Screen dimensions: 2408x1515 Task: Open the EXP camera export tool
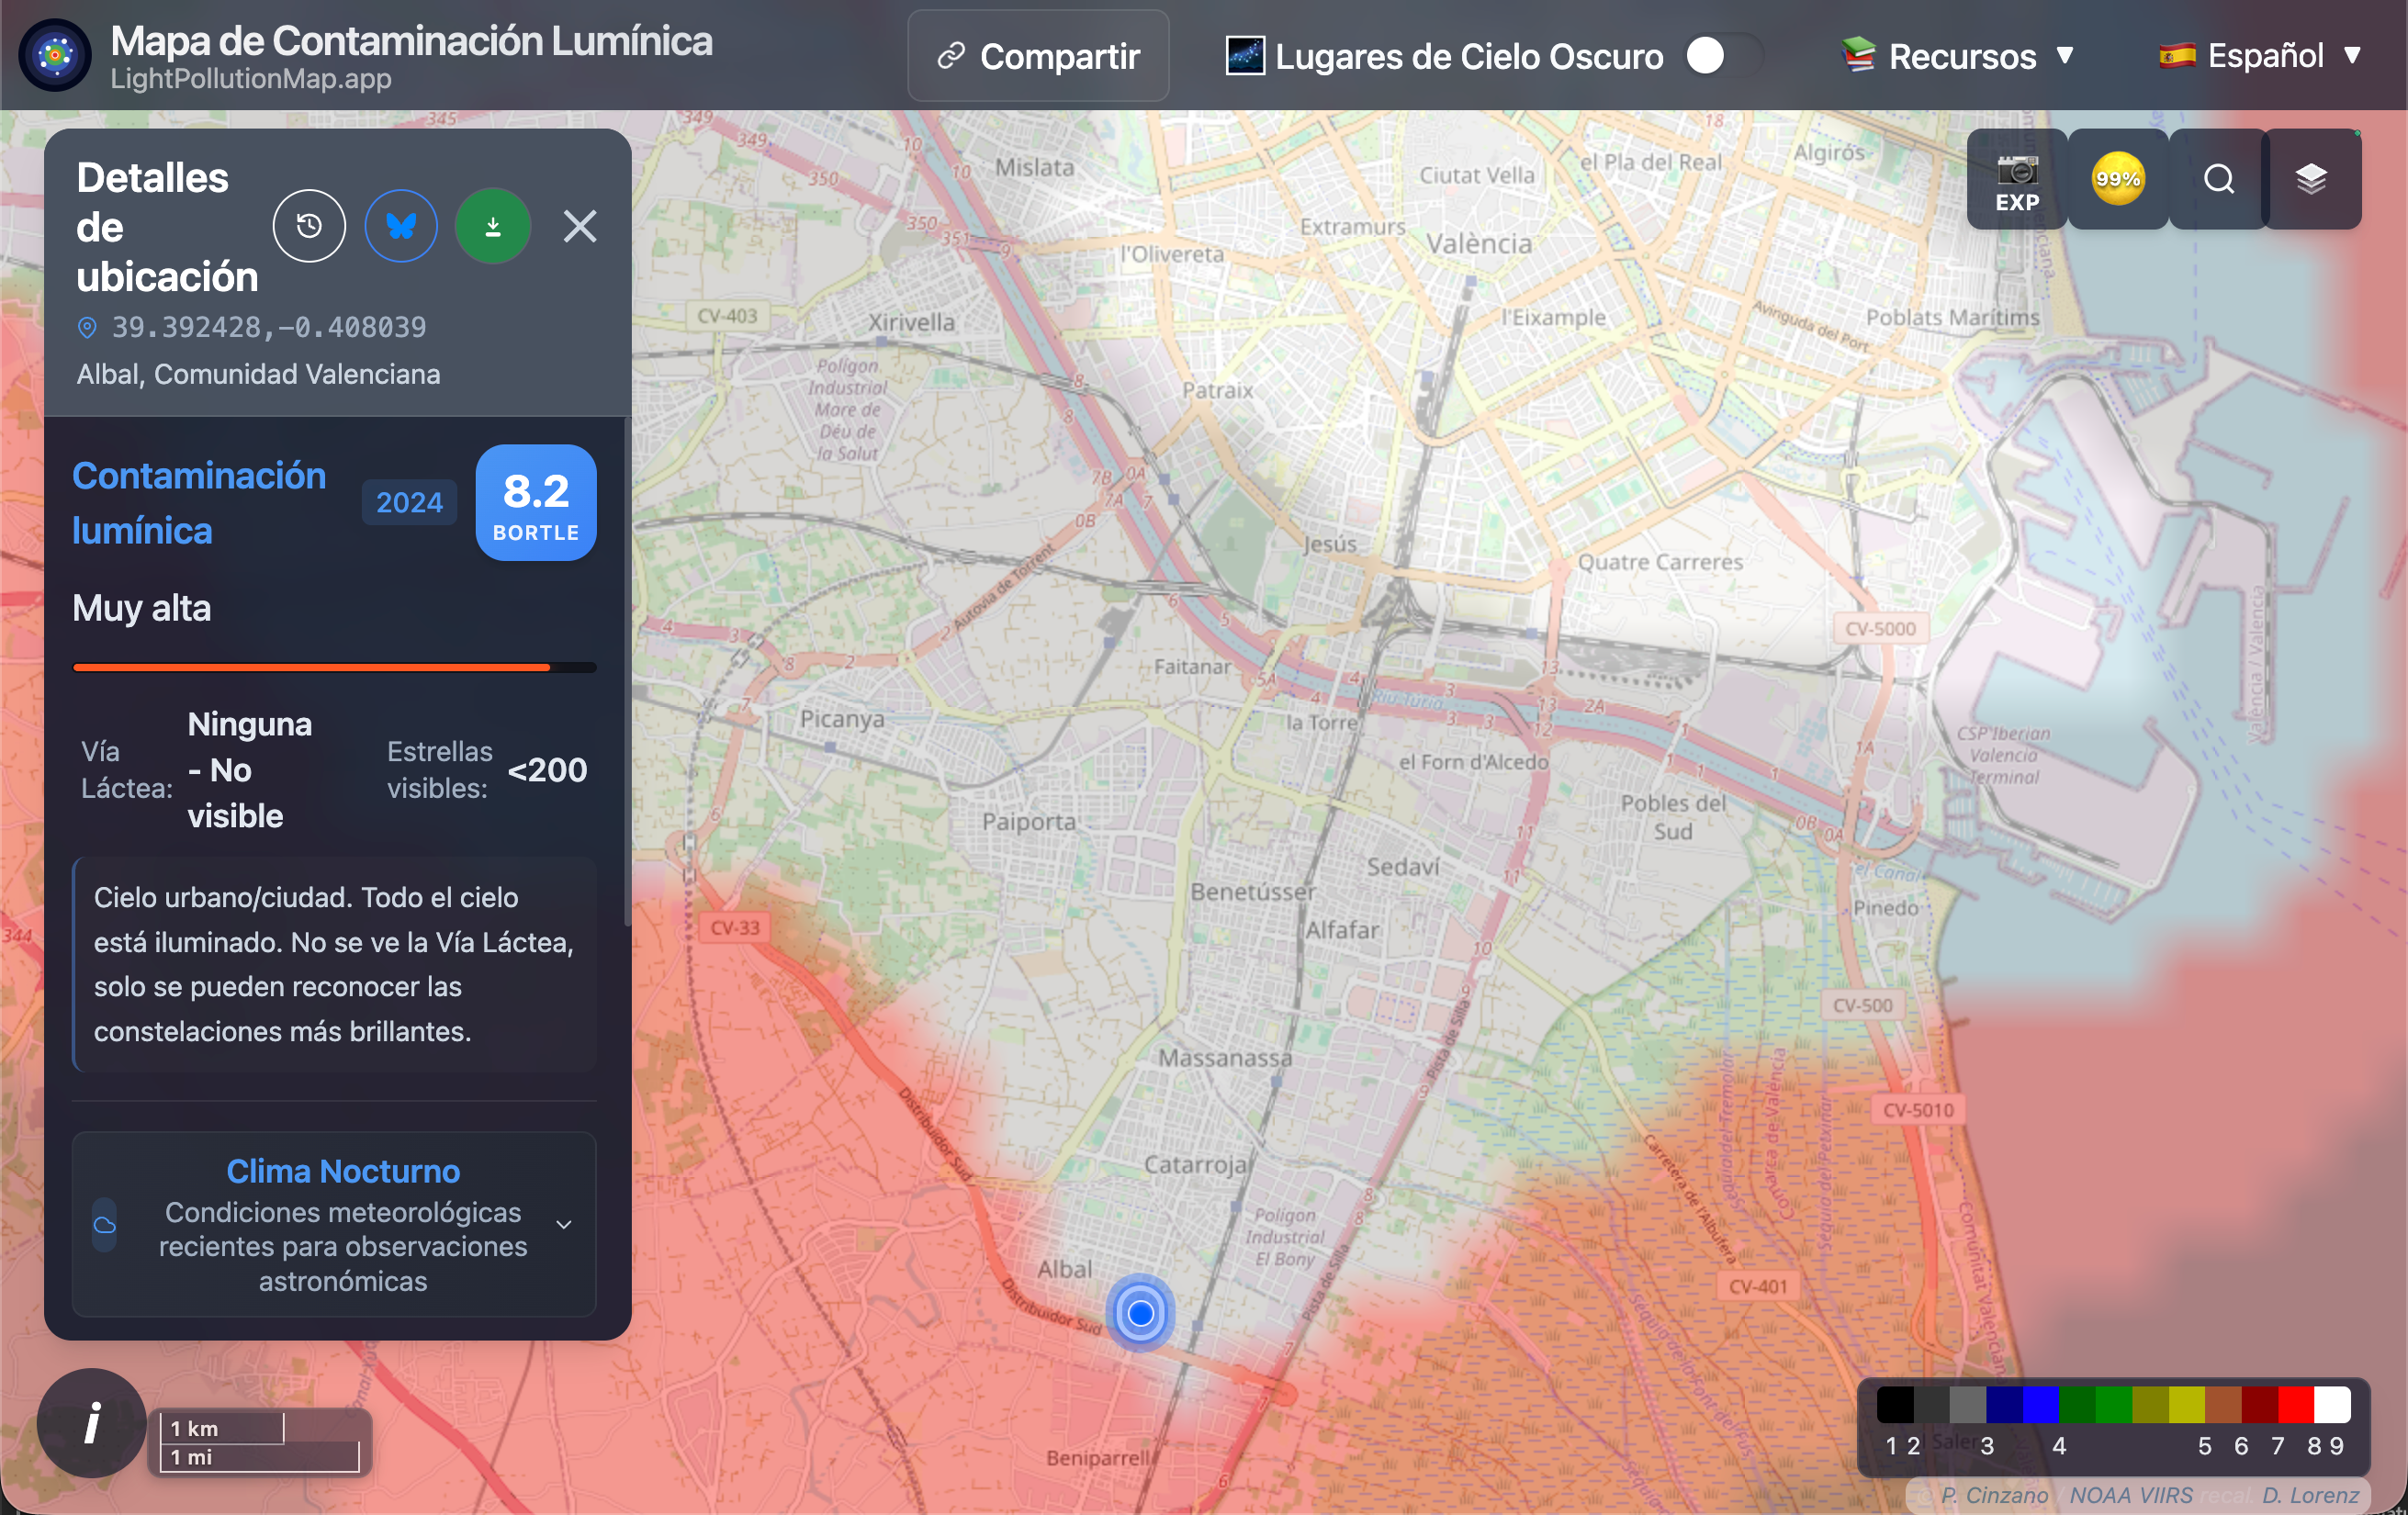tap(2016, 181)
